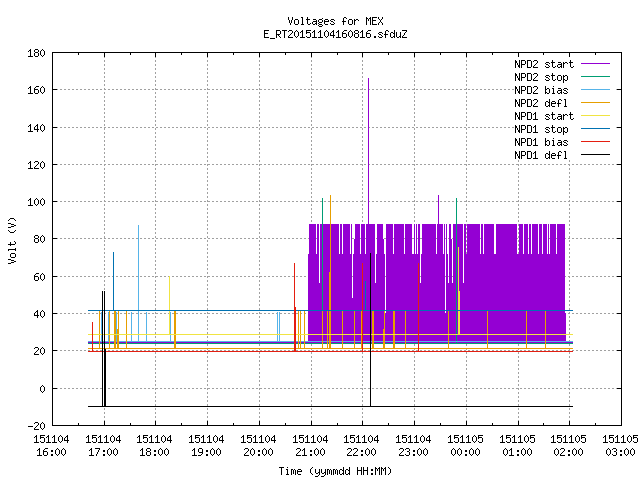Click the green line sample beside NPD2 stop

(595, 77)
